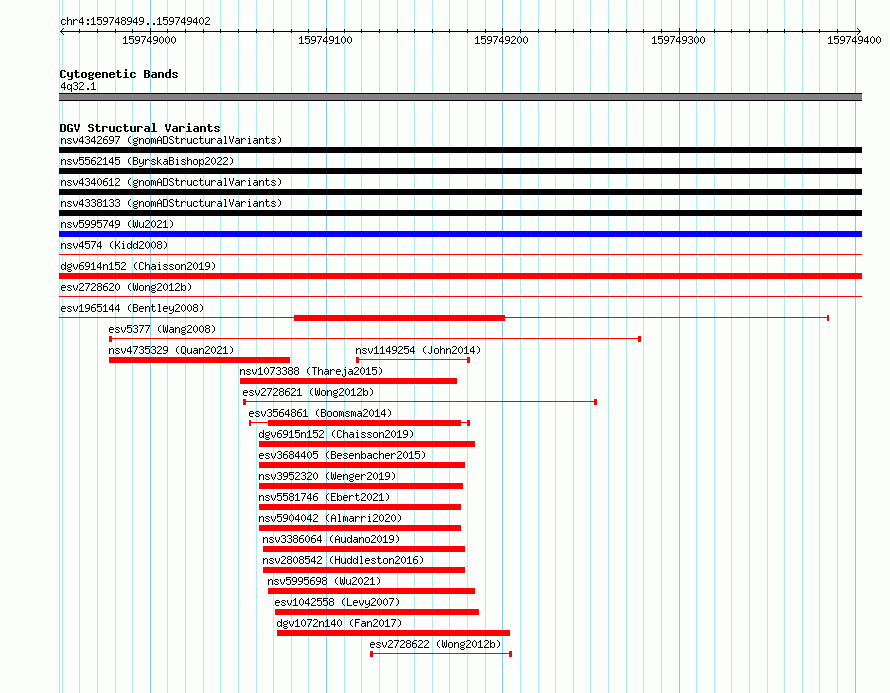Viewport: 890px width, 693px height.
Task: Open variant nsv3952320 (Wenger2019)
Action: tap(327, 476)
